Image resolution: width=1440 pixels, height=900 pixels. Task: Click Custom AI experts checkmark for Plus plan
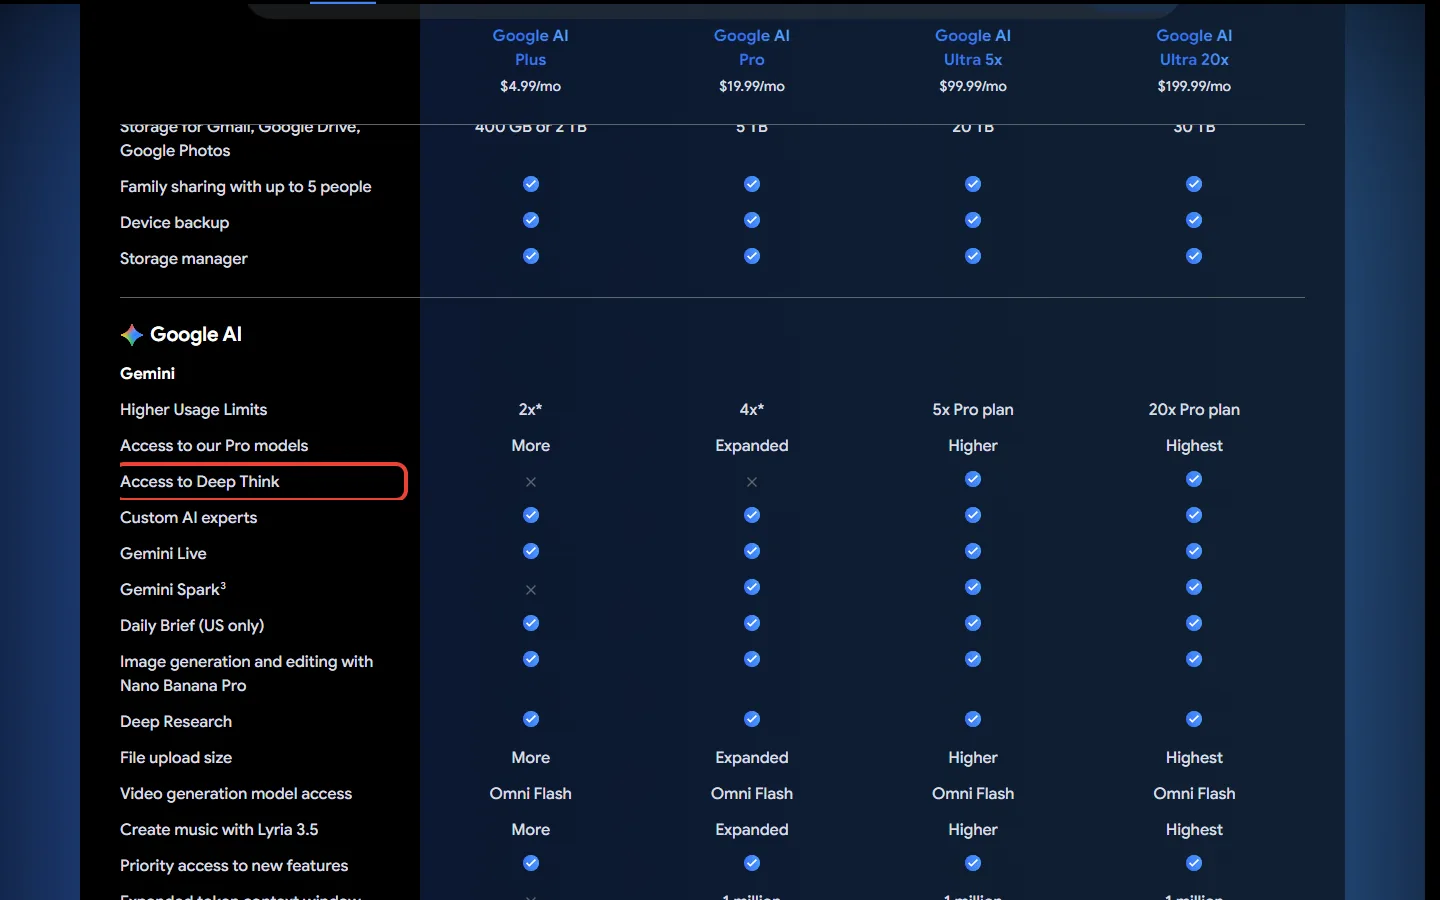(x=531, y=515)
